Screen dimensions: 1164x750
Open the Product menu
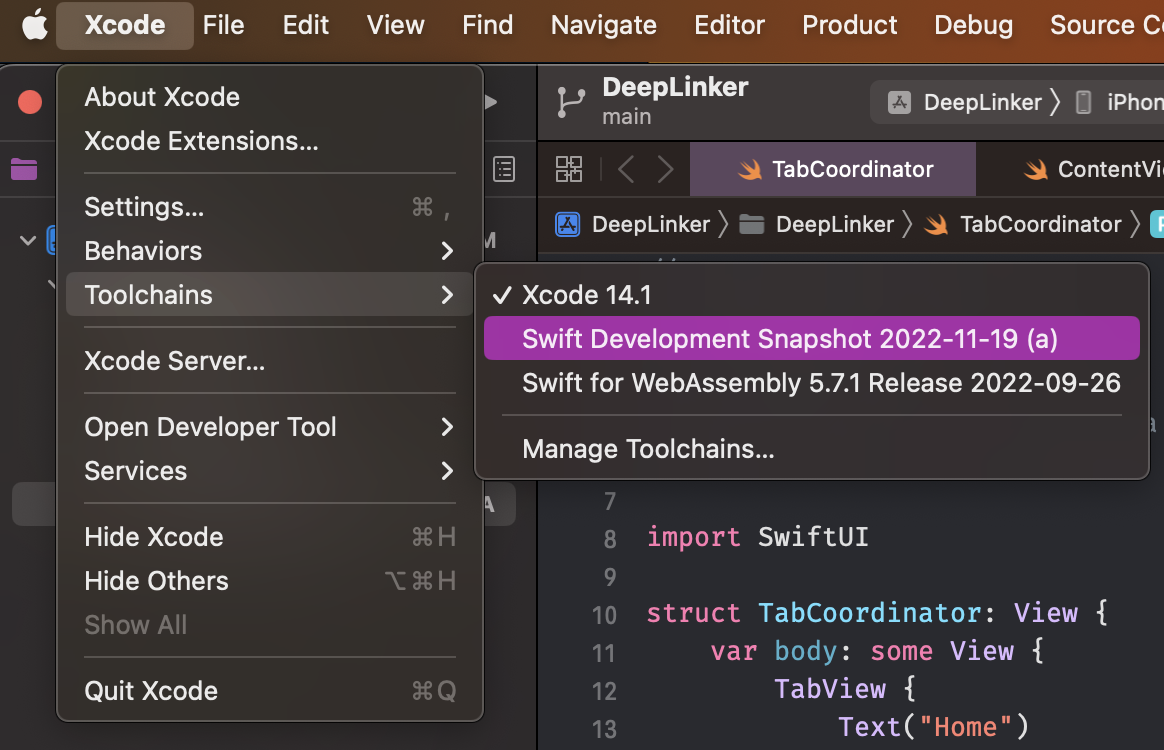click(850, 25)
